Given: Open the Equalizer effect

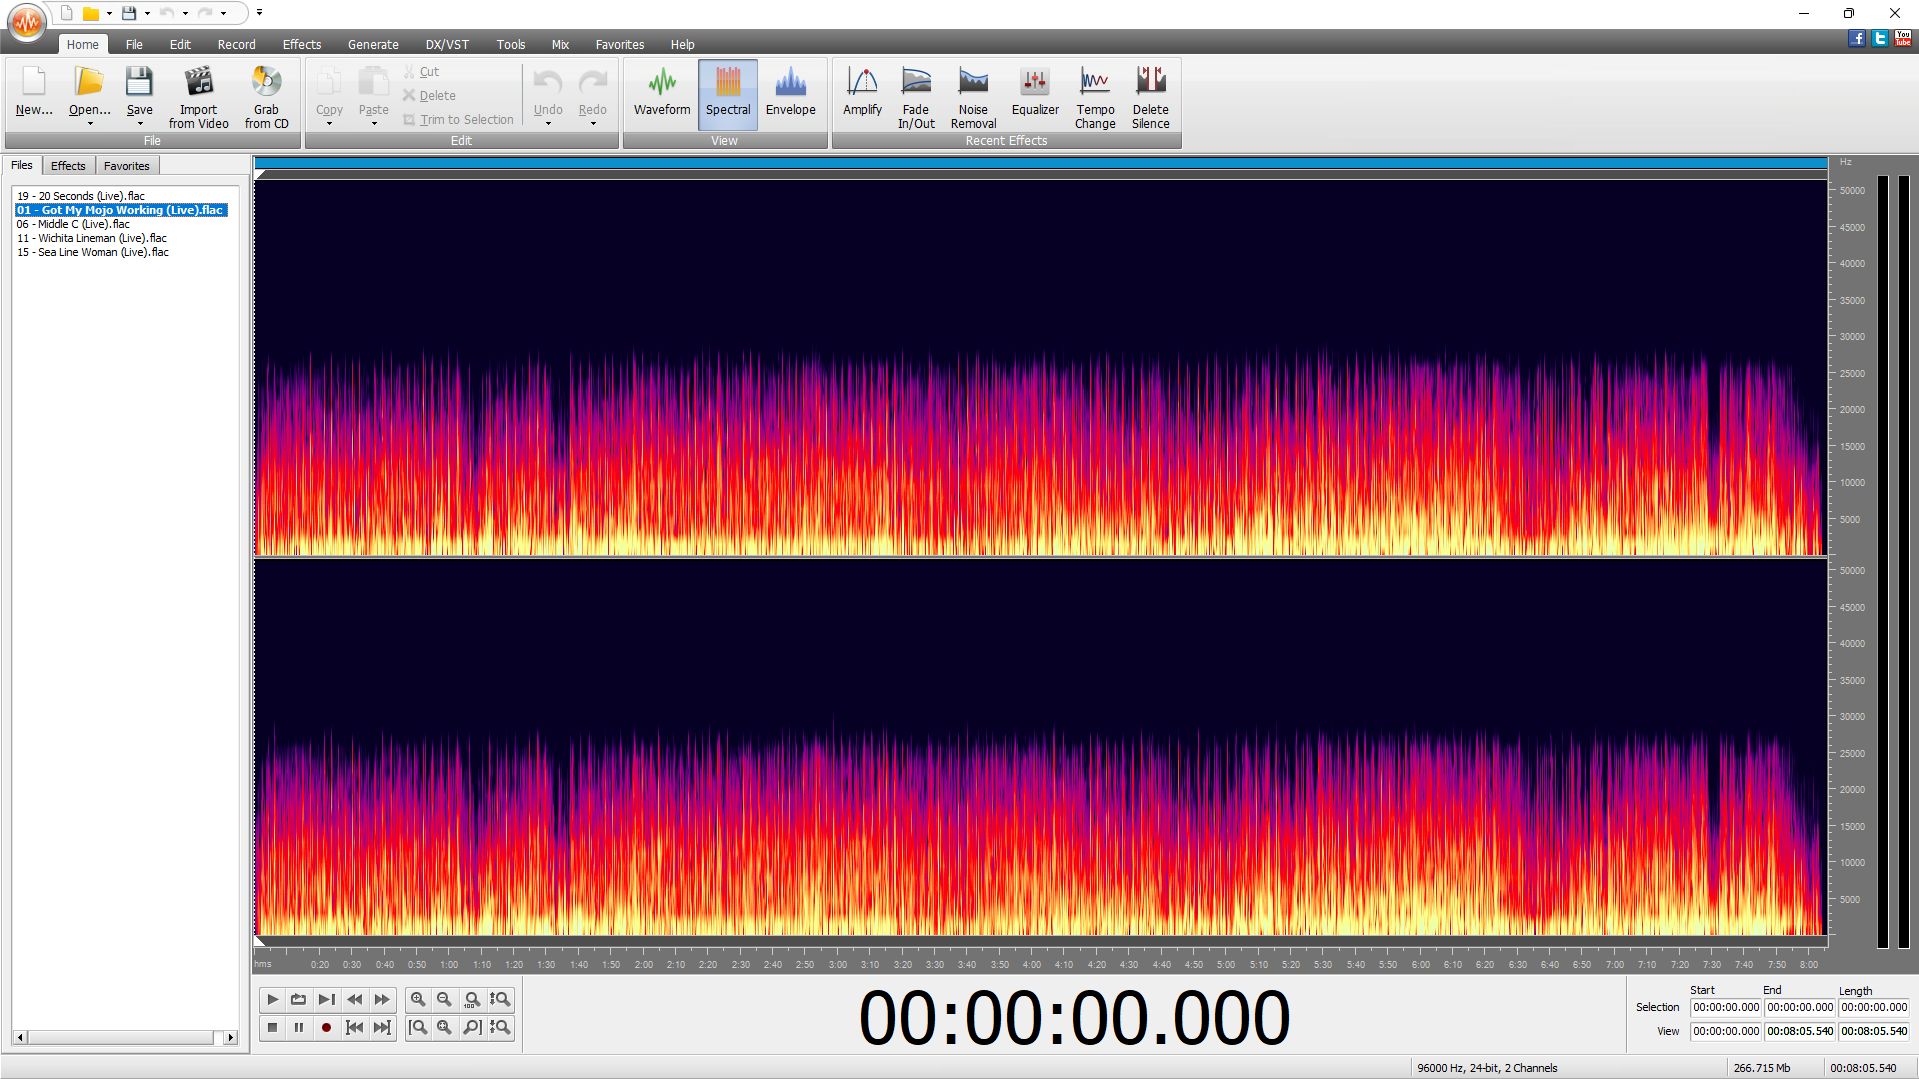Looking at the screenshot, I should click(1034, 96).
